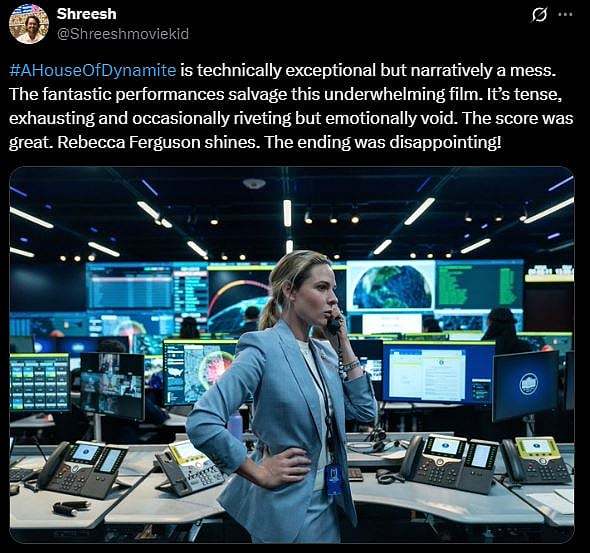Click the monitor with the white document window
The height and width of the screenshot is (553, 590).
tap(438, 372)
